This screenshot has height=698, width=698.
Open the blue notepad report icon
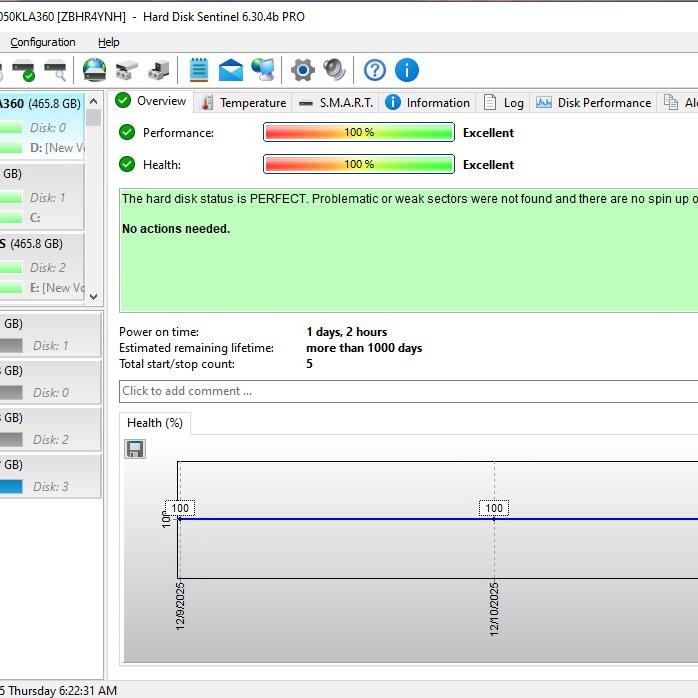(x=199, y=70)
